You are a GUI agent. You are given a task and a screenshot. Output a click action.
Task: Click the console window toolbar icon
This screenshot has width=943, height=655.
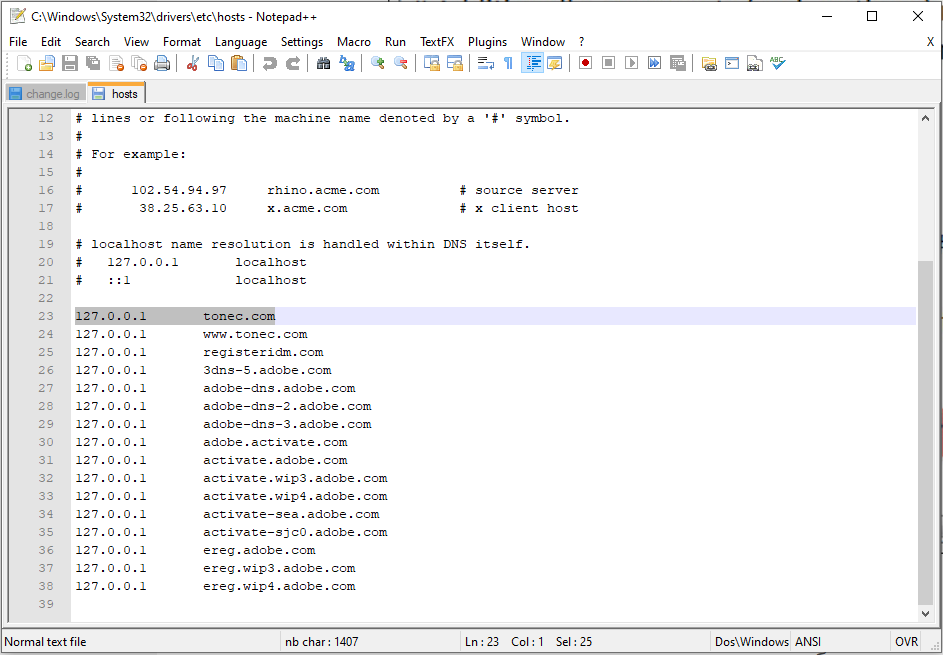[732, 63]
